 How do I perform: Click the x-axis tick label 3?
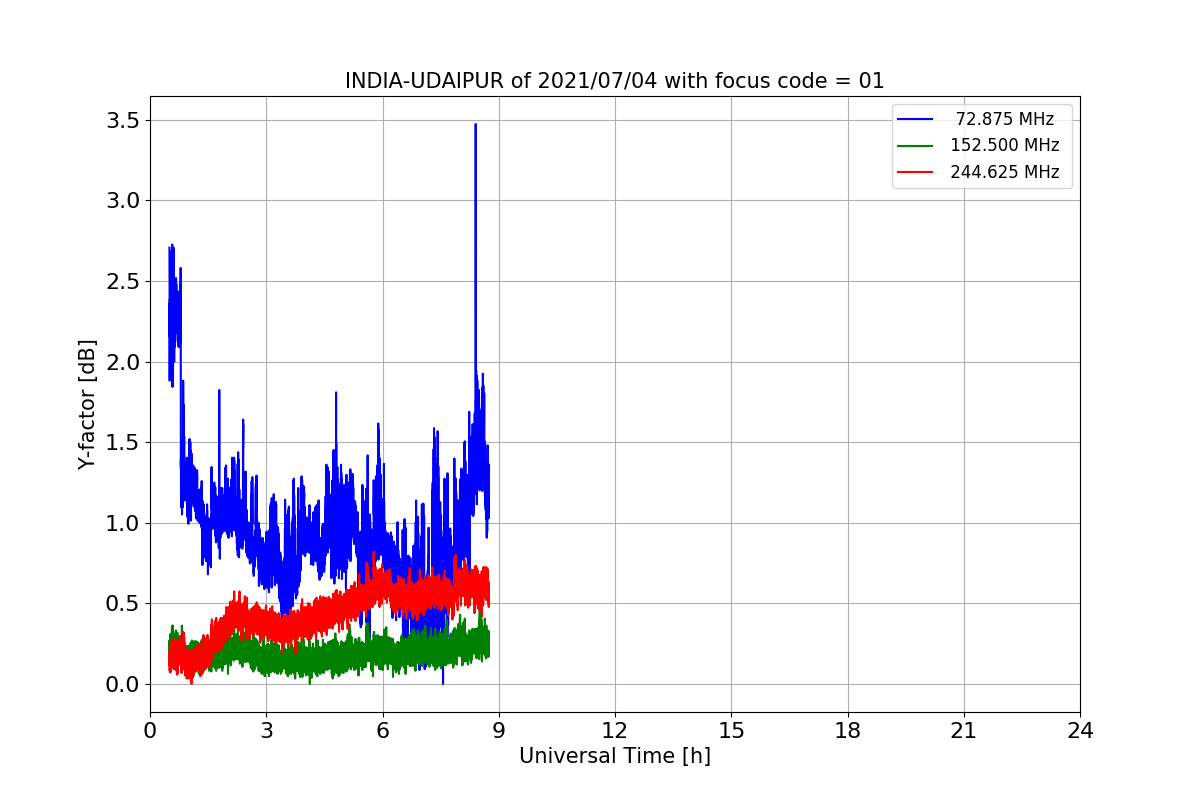click(x=266, y=731)
